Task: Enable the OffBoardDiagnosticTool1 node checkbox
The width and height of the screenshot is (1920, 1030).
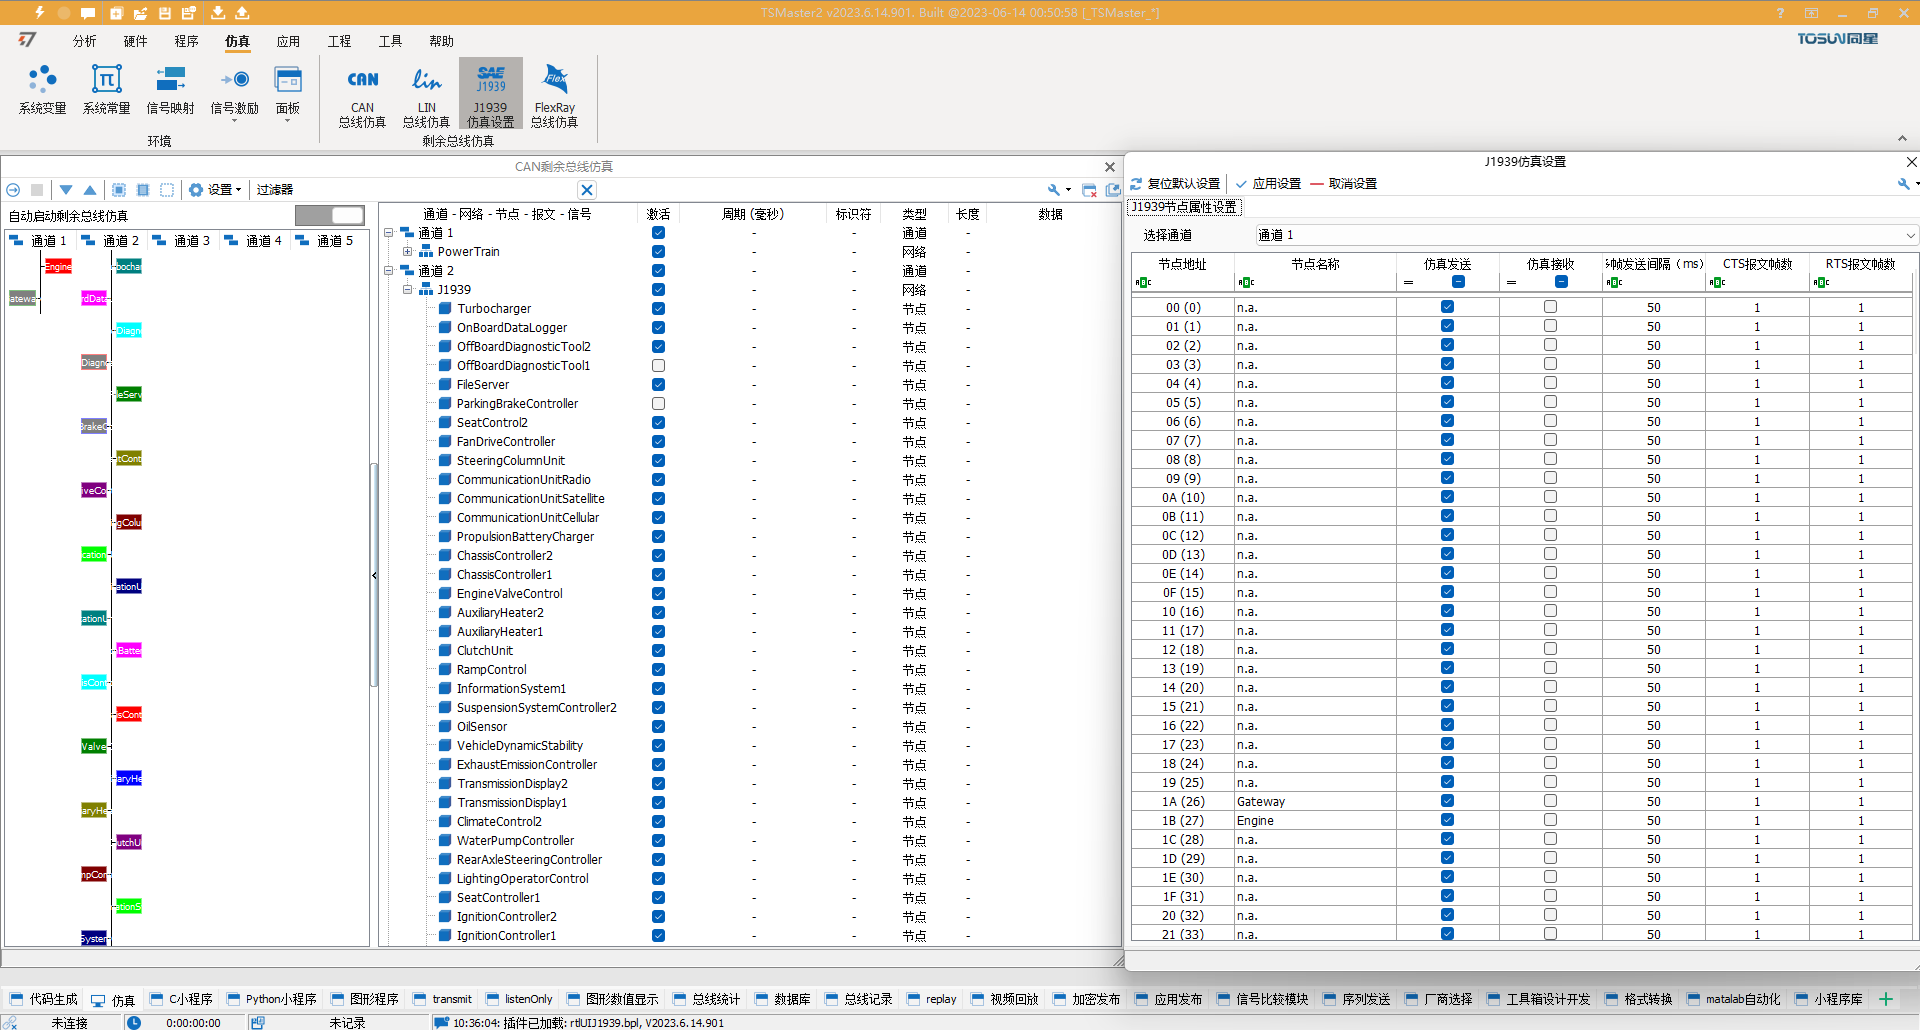Action: 658,366
